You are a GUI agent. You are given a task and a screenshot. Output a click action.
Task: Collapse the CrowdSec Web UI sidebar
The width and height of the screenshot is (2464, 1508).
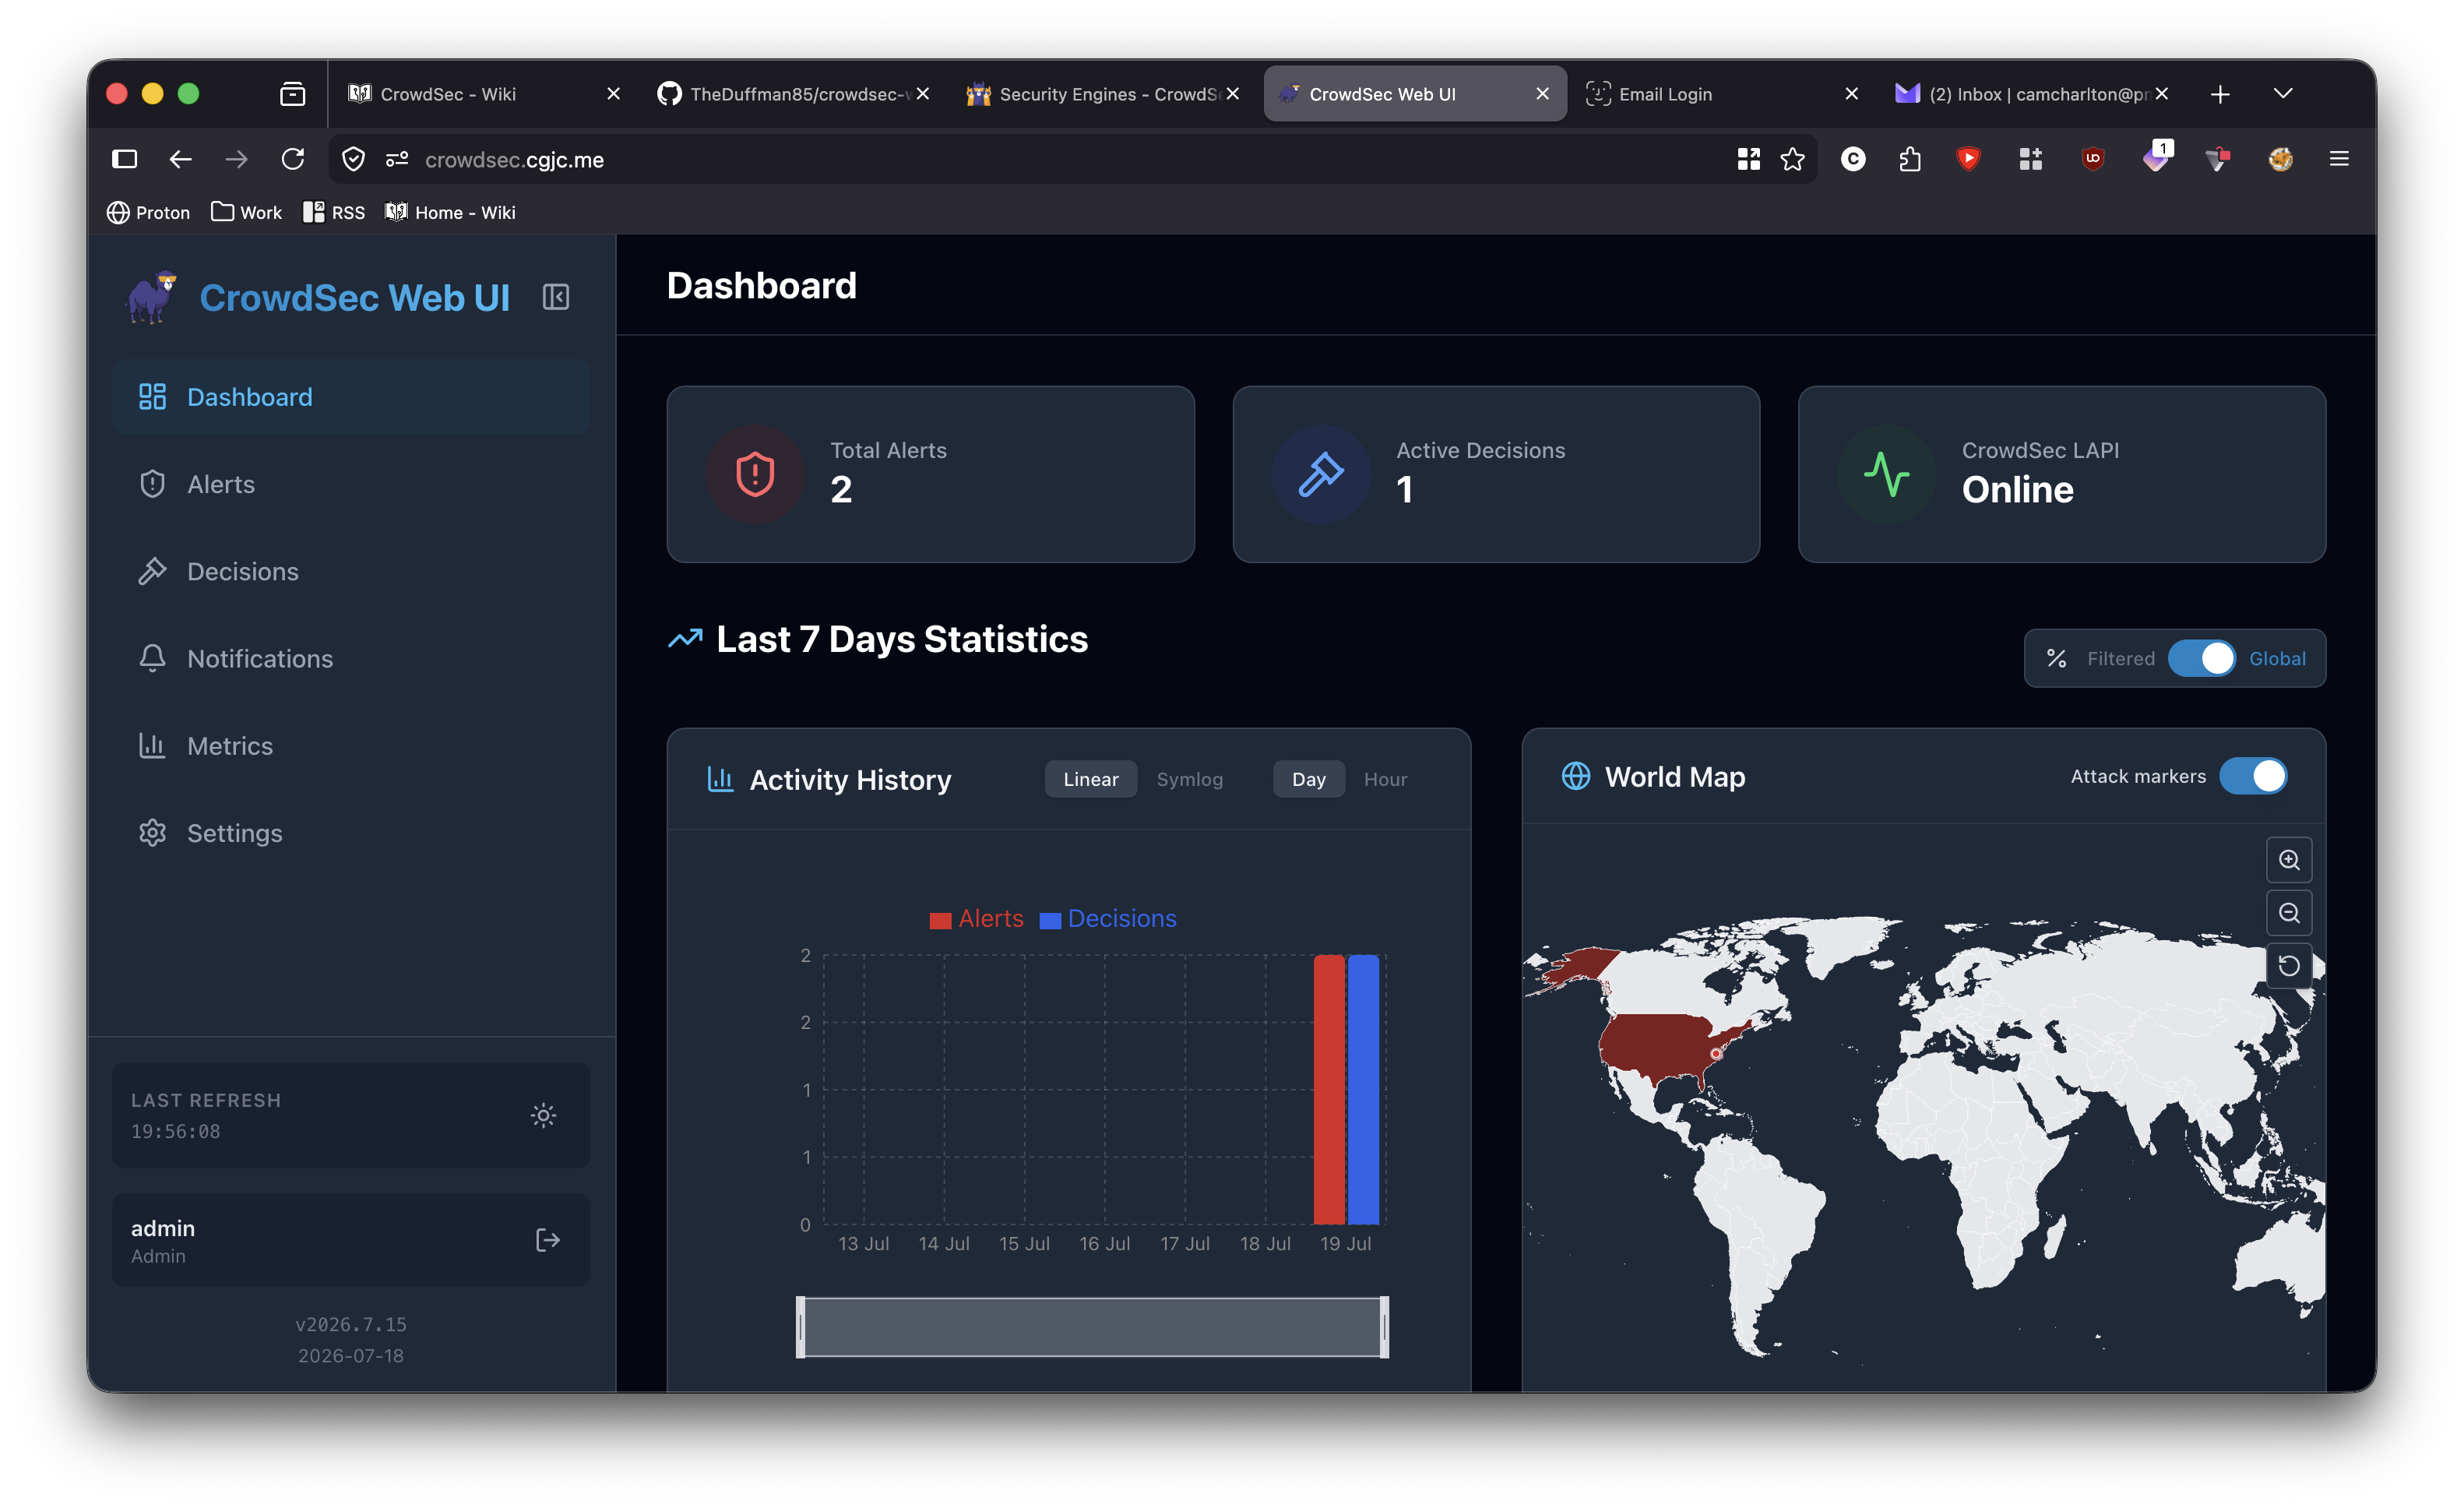pos(556,297)
